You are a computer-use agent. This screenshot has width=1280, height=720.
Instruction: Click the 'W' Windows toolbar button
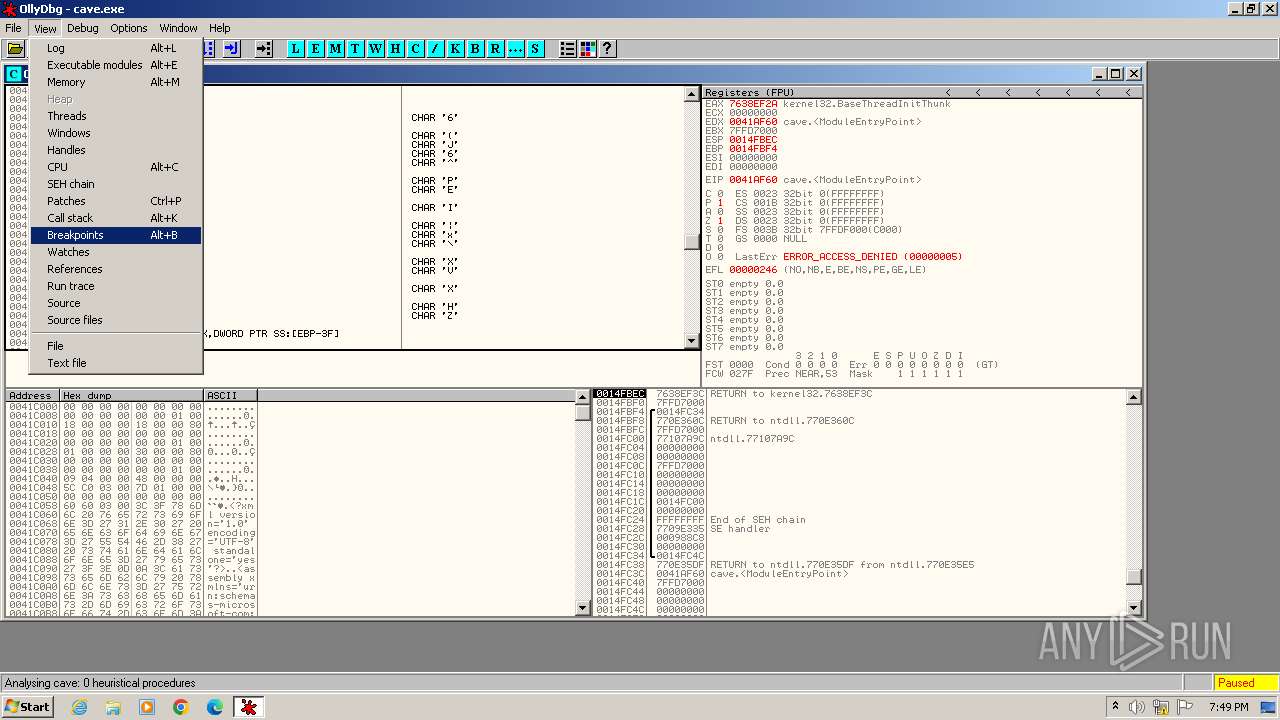point(376,48)
